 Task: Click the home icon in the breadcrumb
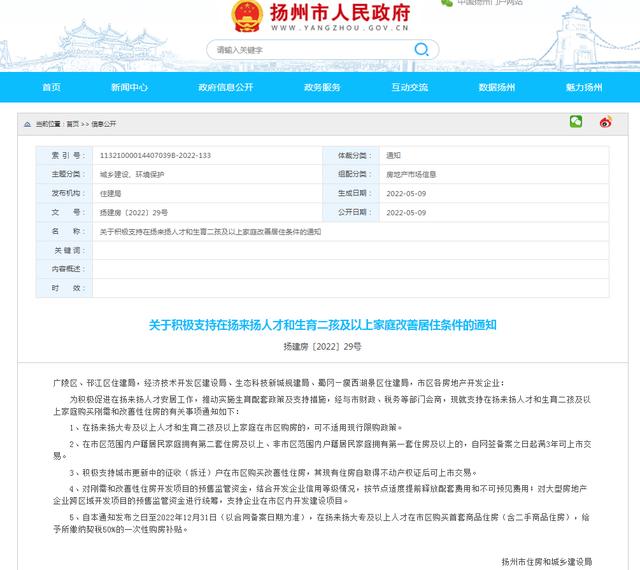[27, 124]
